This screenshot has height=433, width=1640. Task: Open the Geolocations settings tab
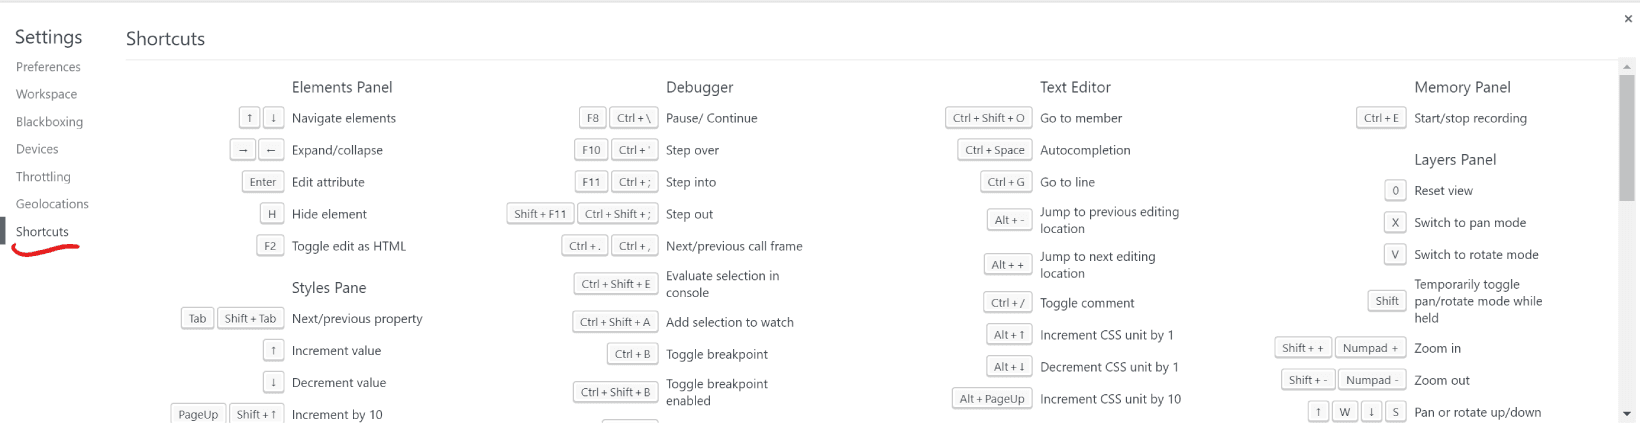click(52, 204)
